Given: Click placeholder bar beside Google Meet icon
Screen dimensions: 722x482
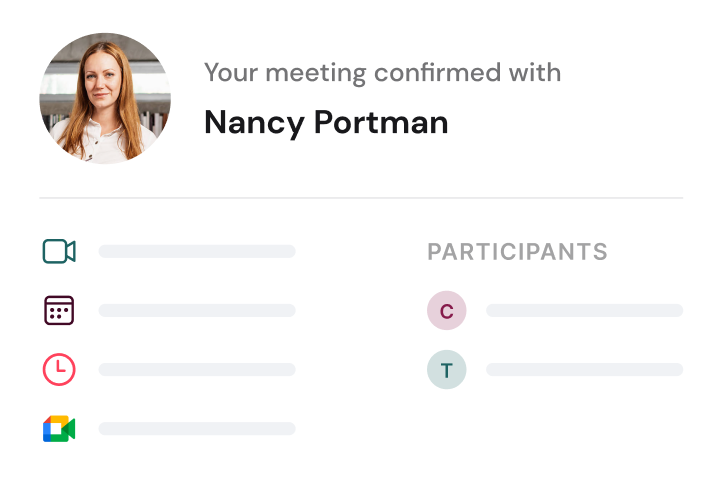Looking at the screenshot, I should pos(197,428).
